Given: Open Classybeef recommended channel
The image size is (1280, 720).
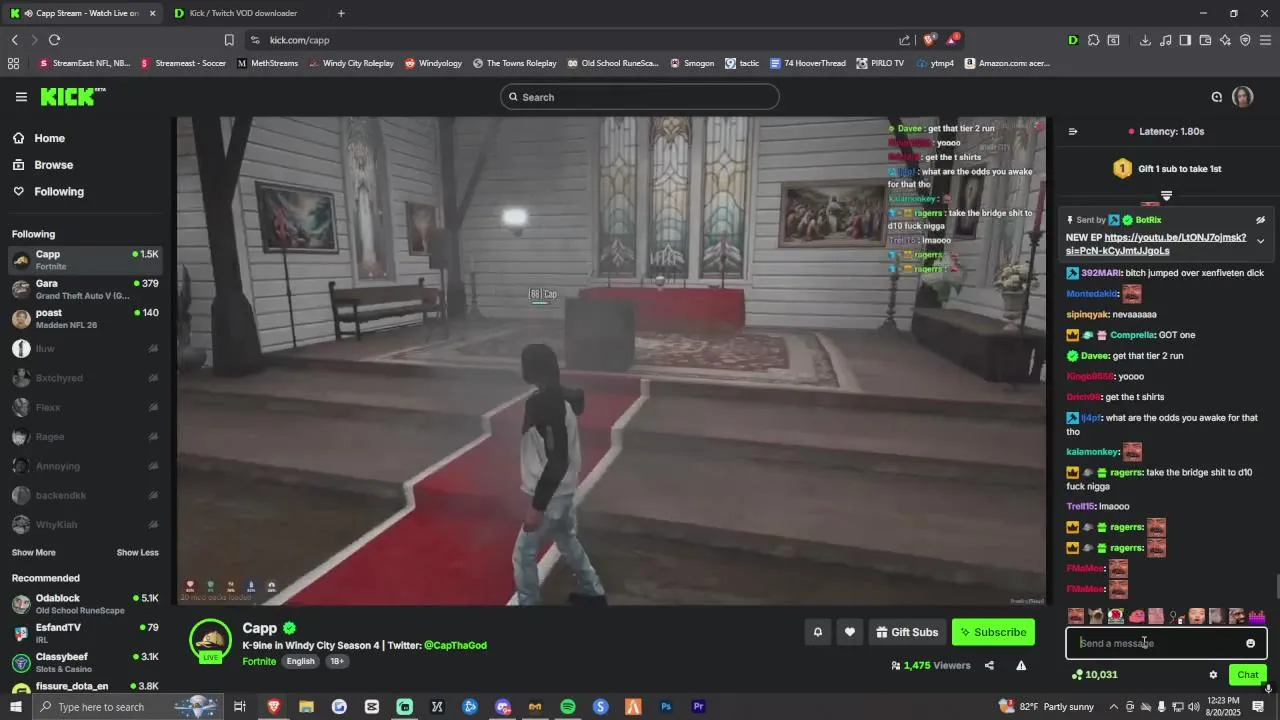Looking at the screenshot, I should tap(85, 662).
